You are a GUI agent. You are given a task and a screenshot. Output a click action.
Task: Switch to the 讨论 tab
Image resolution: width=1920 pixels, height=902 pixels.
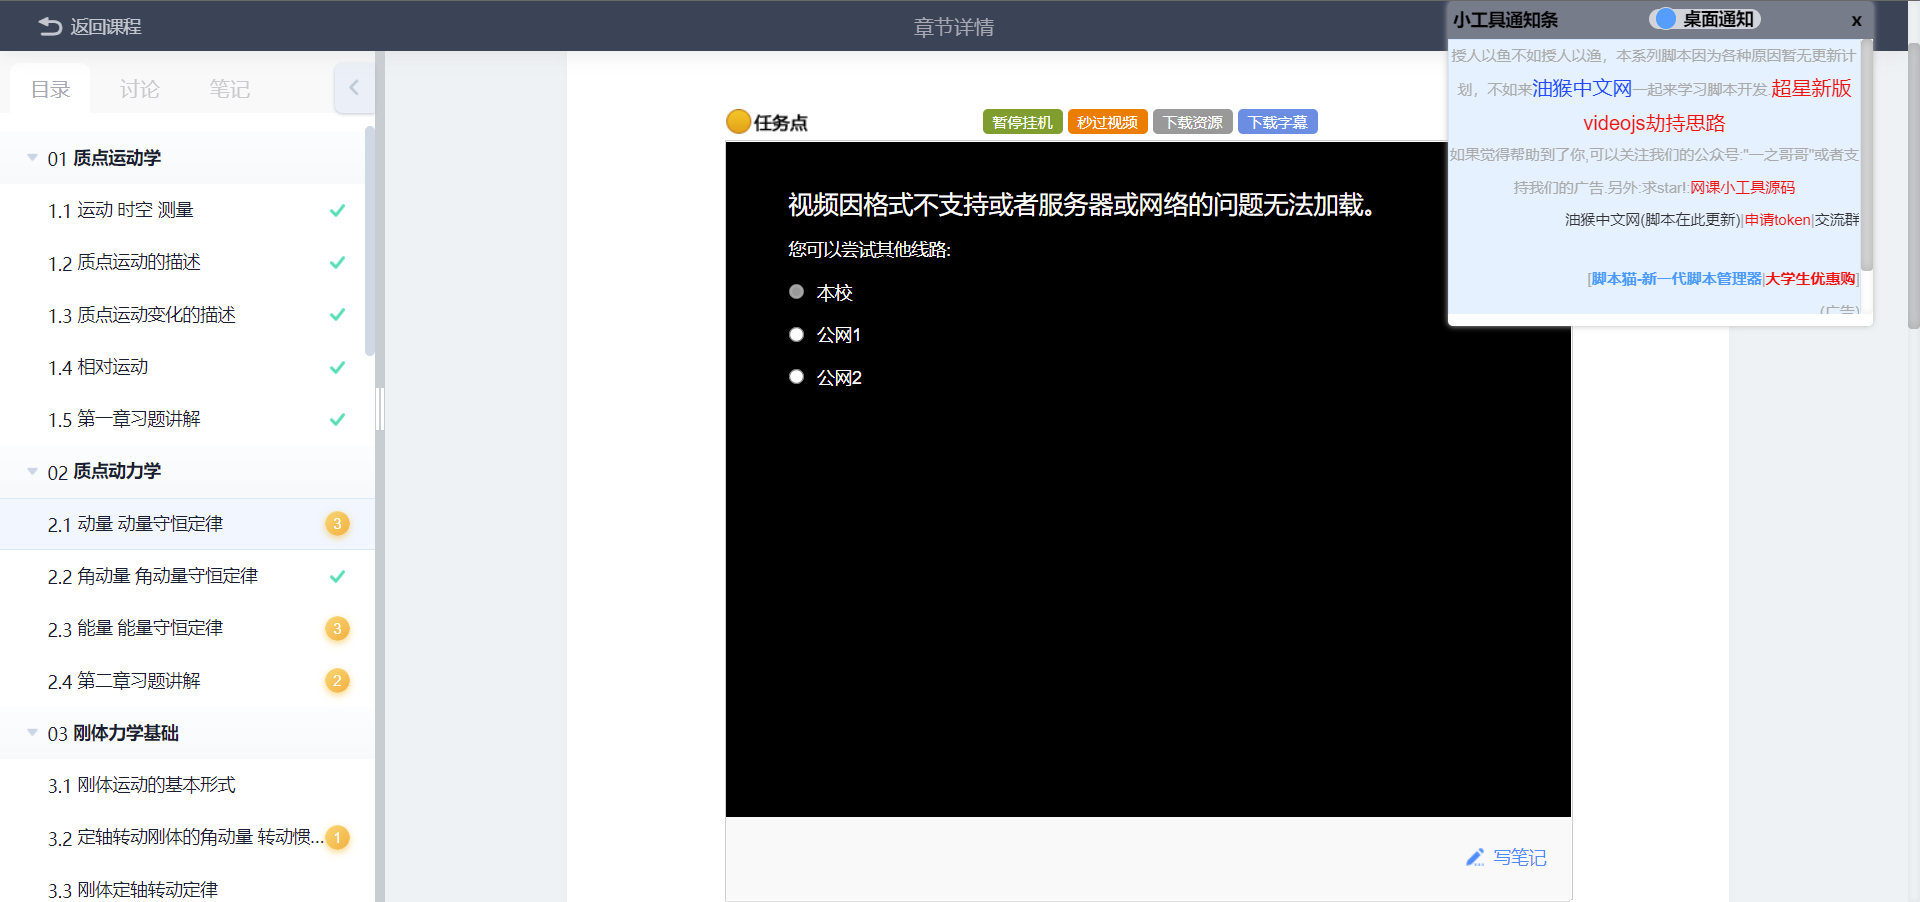139,89
